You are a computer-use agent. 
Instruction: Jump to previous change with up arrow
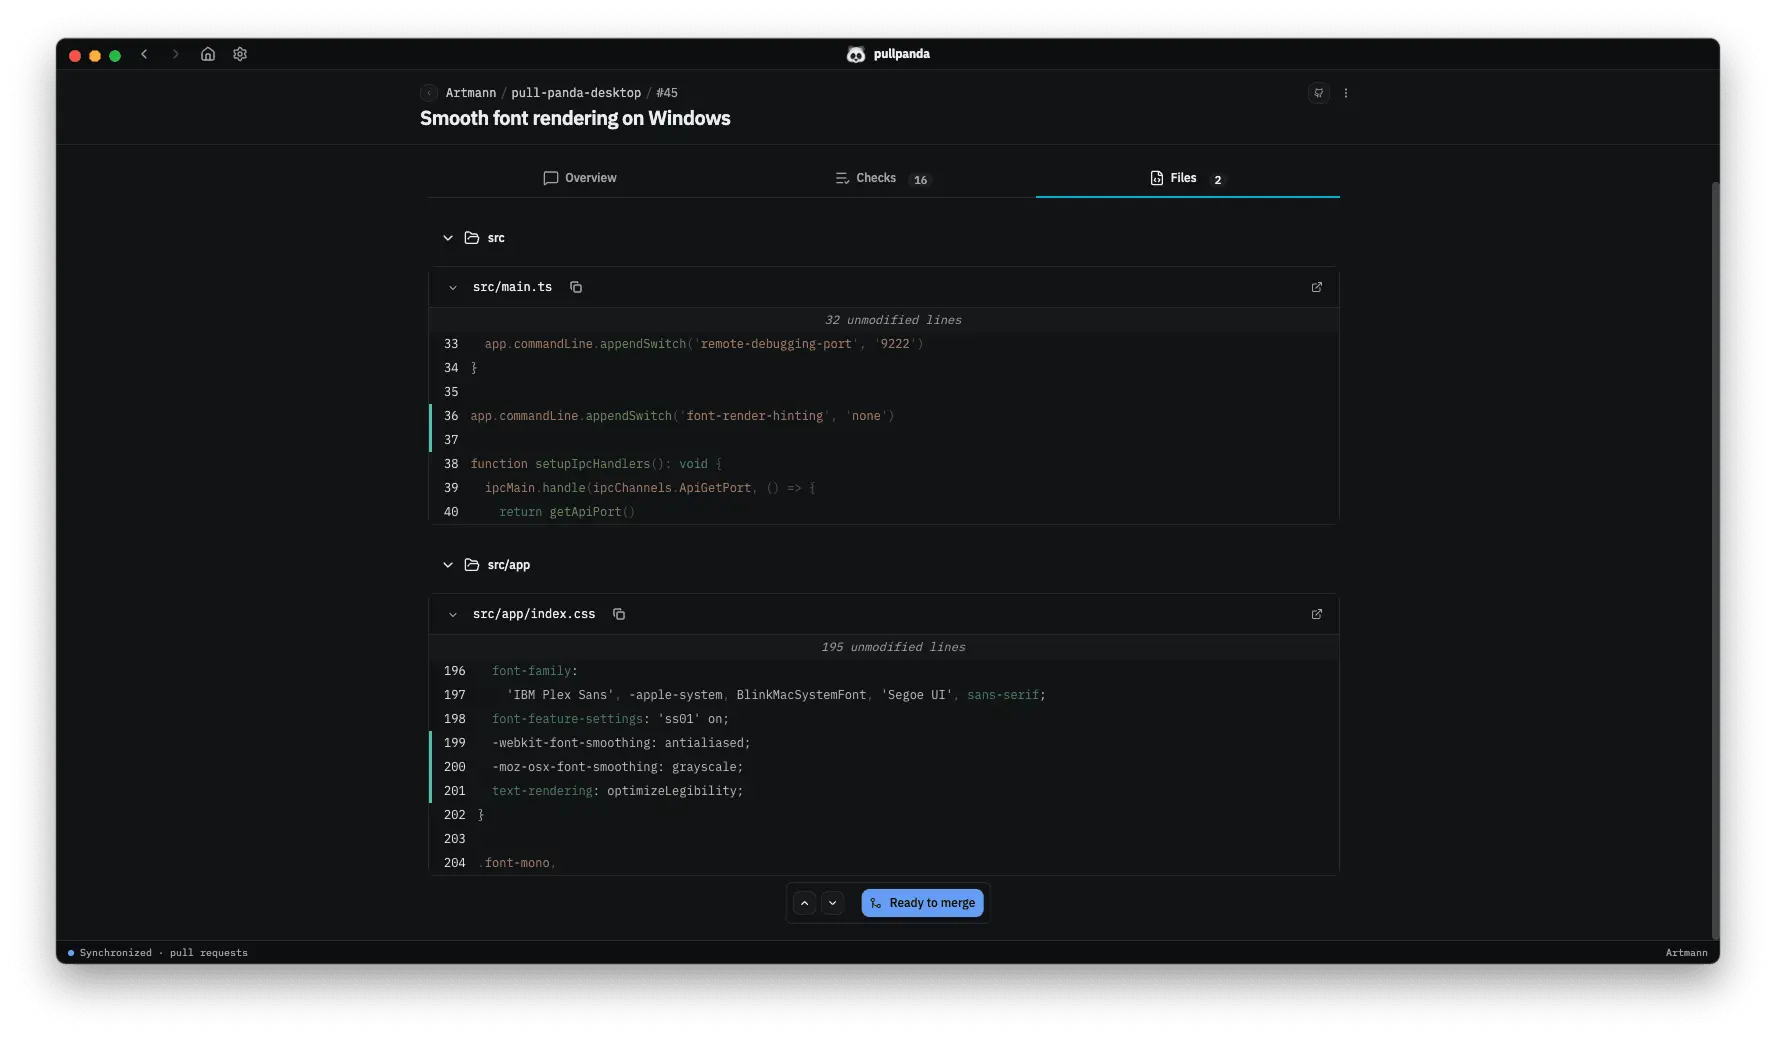pos(805,903)
